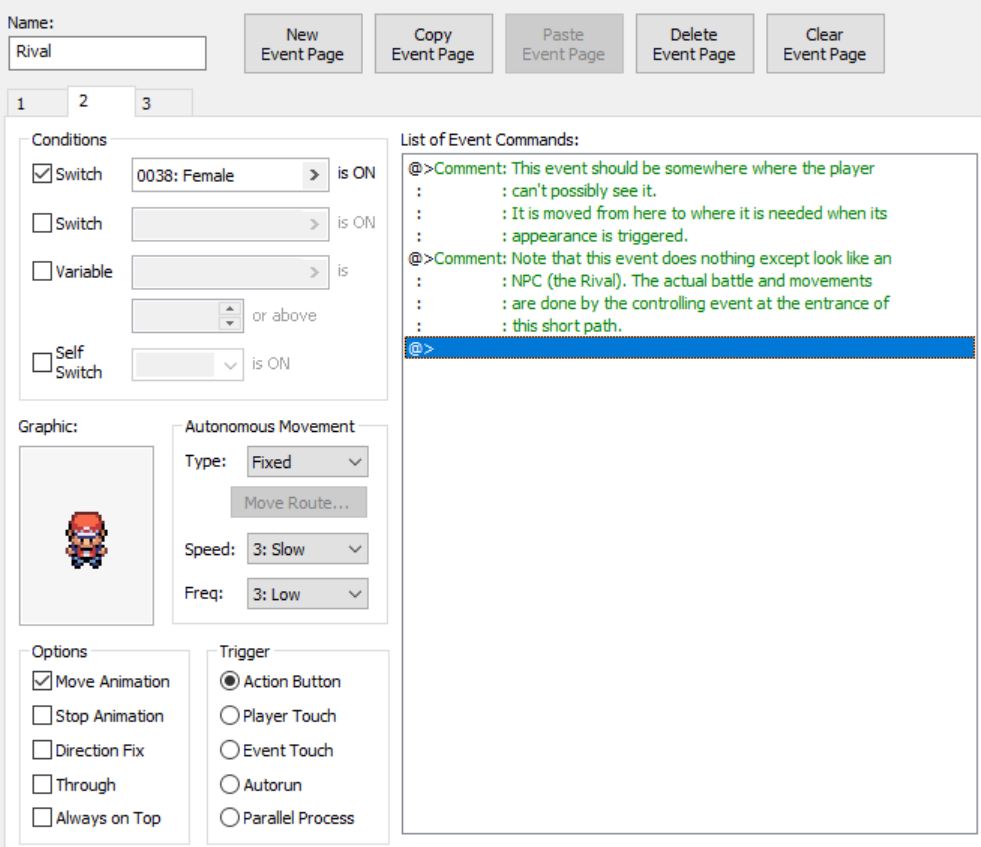Open the Speed dropdown showing 3: Slow
Image resolution: width=981 pixels, height=847 pixels.
(x=307, y=549)
